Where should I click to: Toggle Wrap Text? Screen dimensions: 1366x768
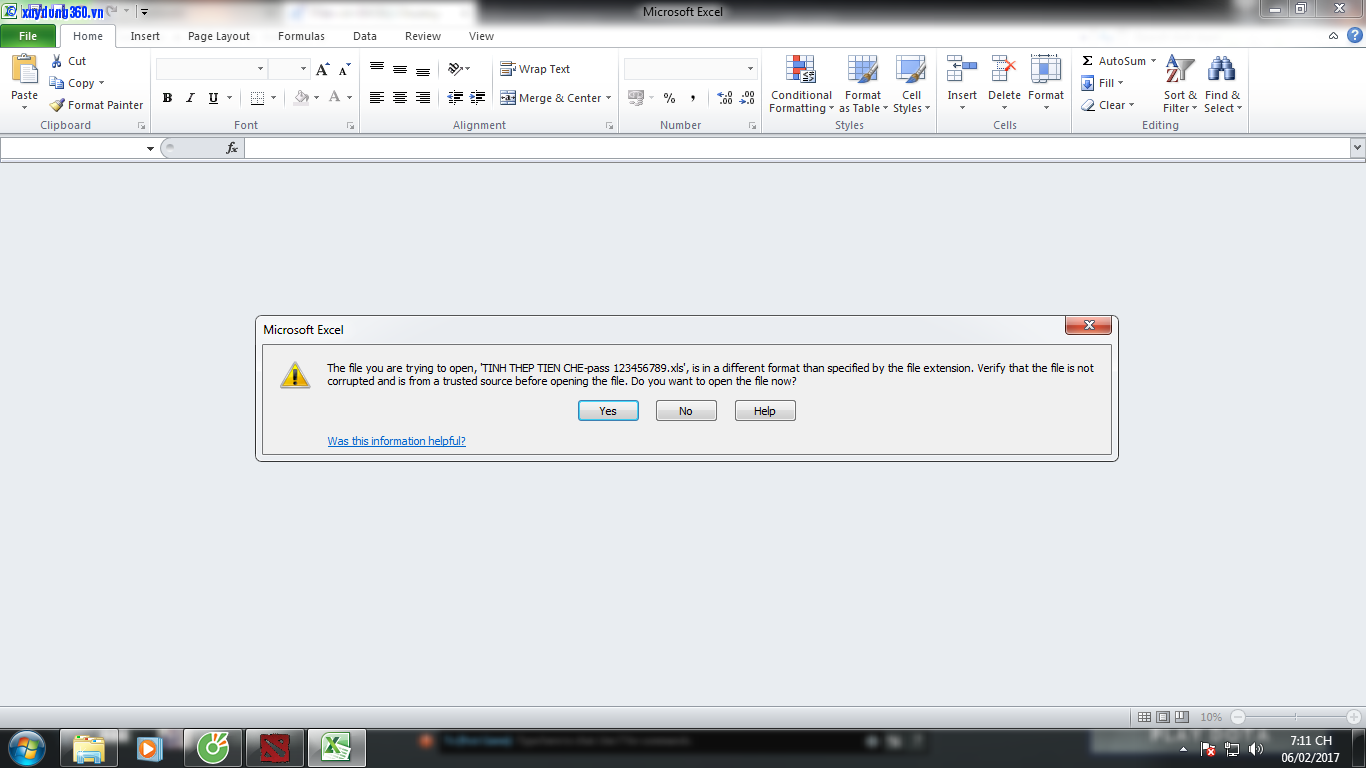pyautogui.click(x=535, y=69)
